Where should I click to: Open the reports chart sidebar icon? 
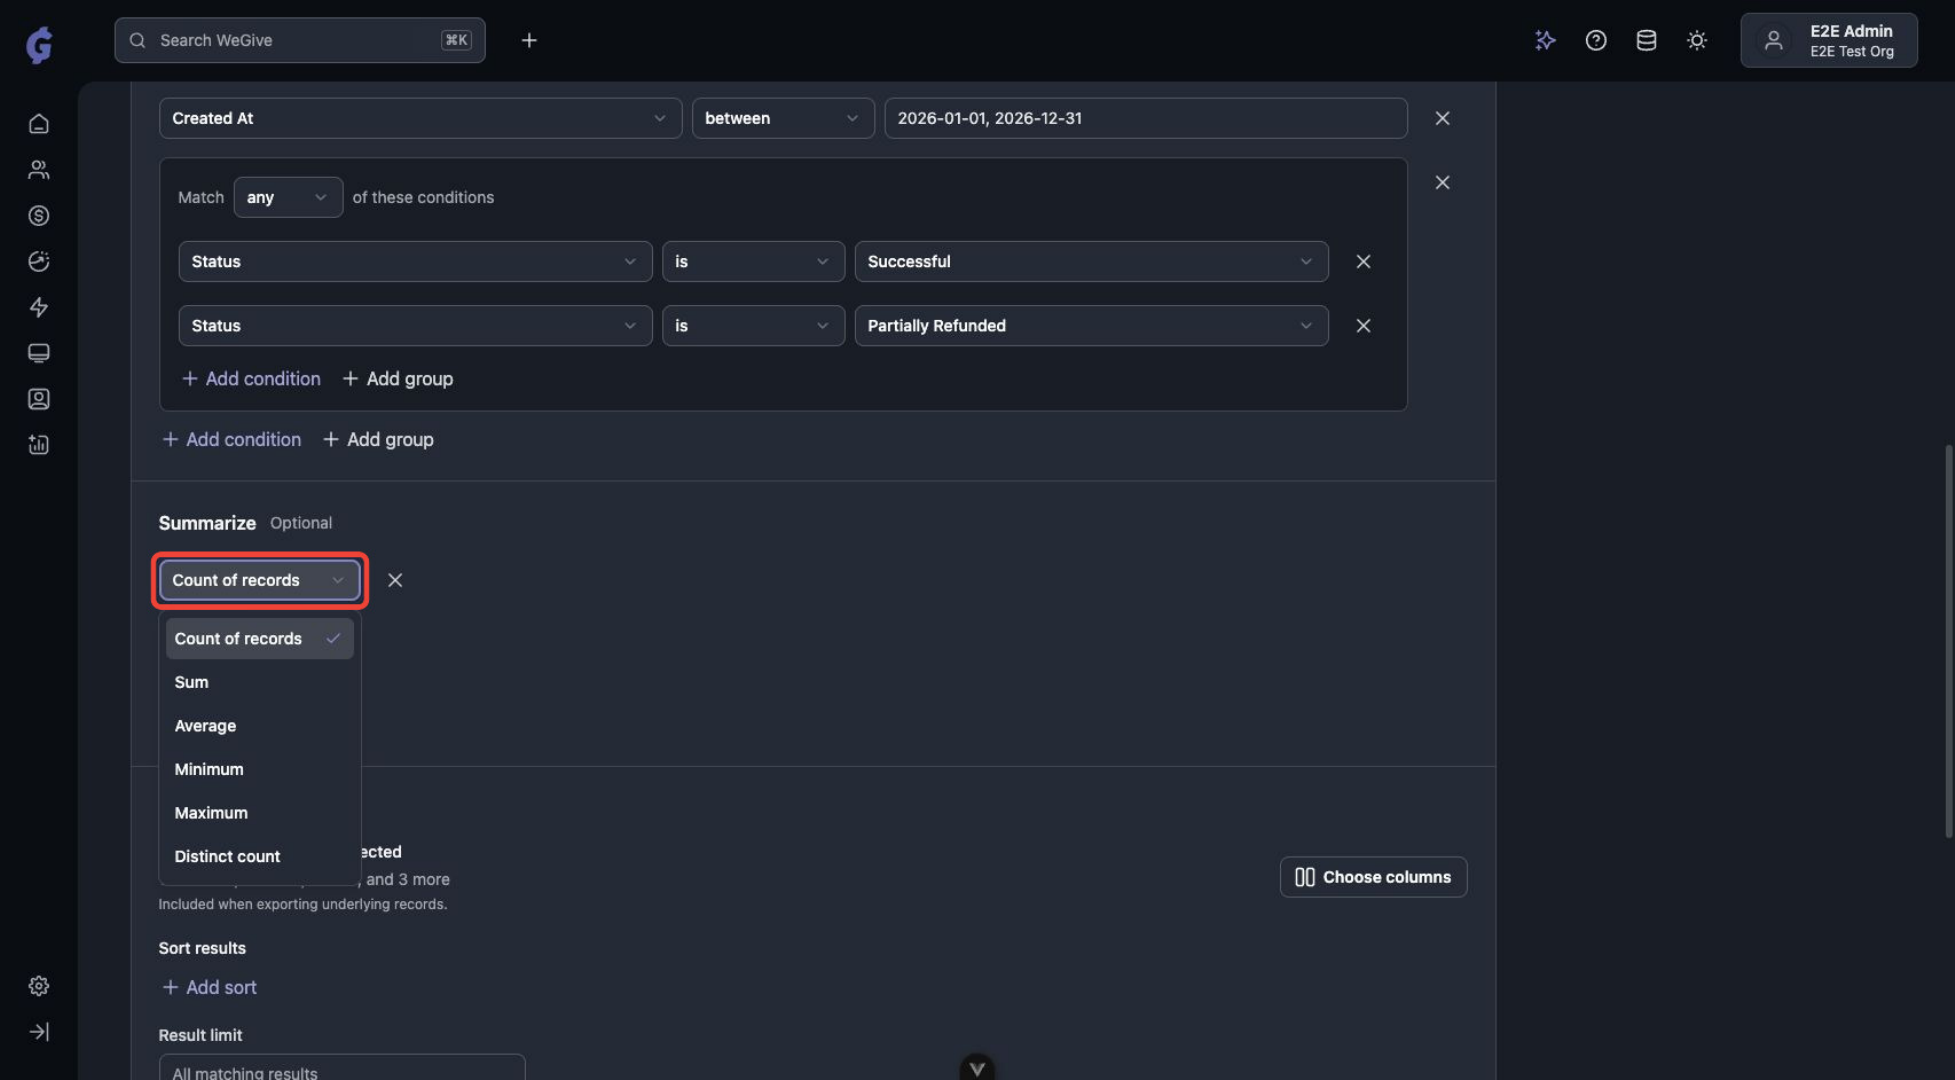[x=39, y=445]
